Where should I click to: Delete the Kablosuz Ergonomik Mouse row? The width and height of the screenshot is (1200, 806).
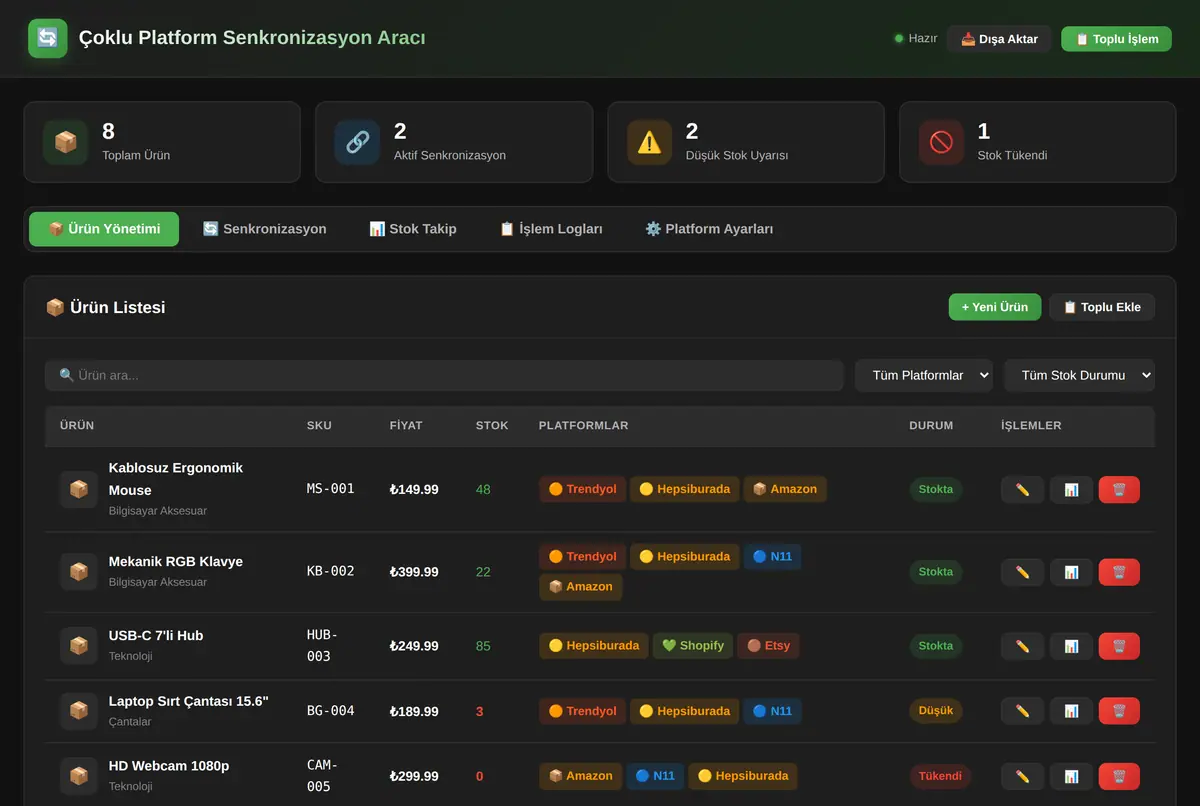pos(1119,490)
